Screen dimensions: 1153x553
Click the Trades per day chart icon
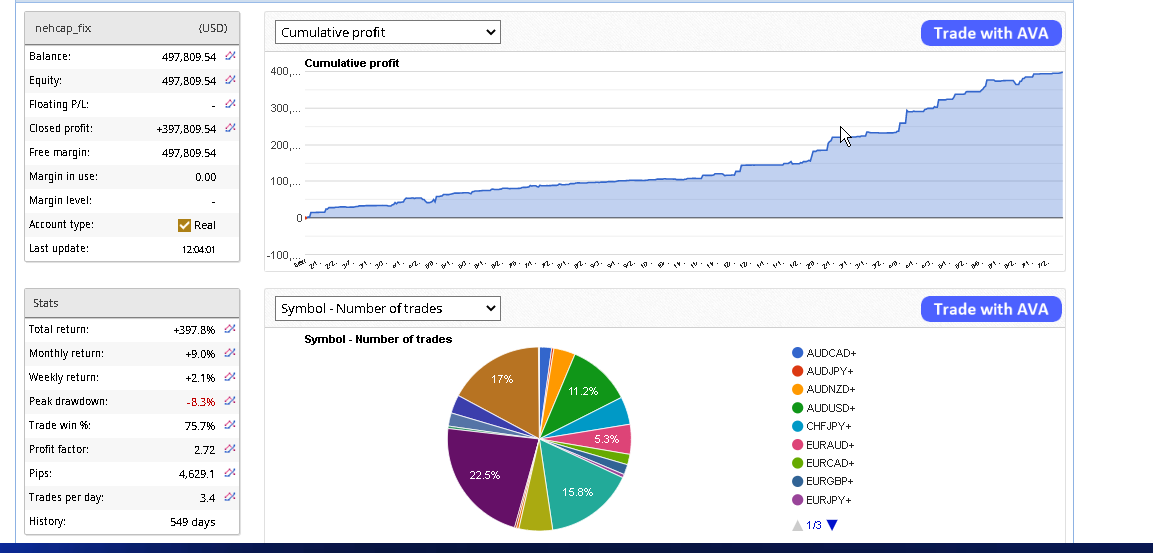230,497
